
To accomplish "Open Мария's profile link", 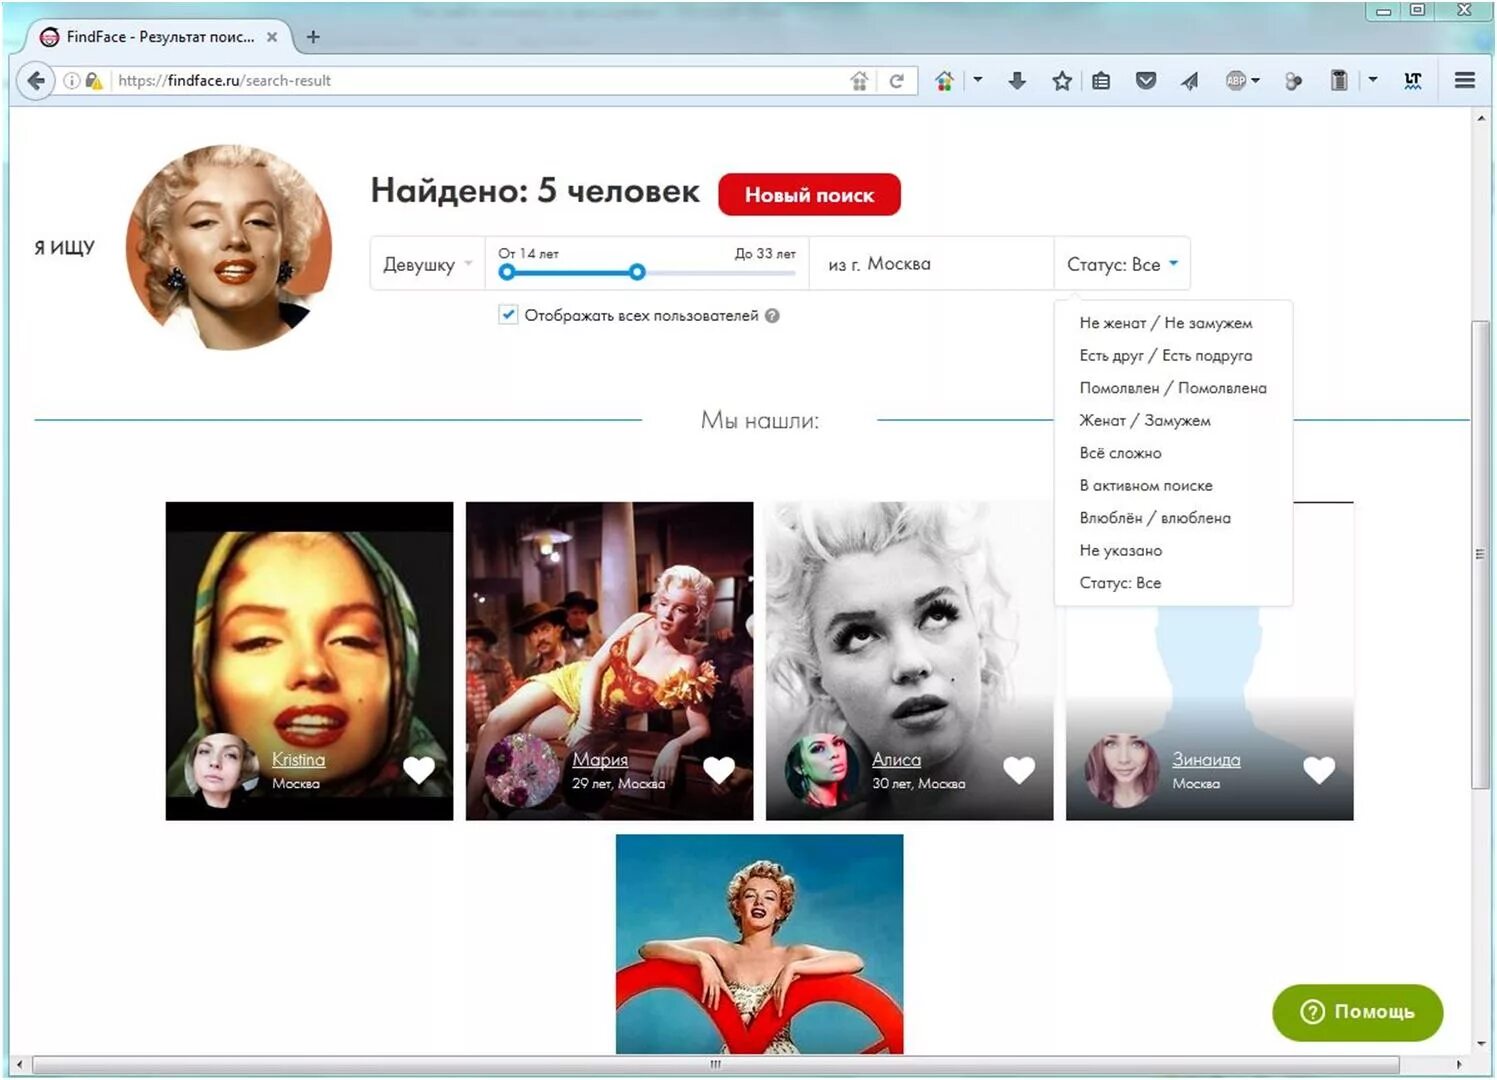I will (600, 760).
